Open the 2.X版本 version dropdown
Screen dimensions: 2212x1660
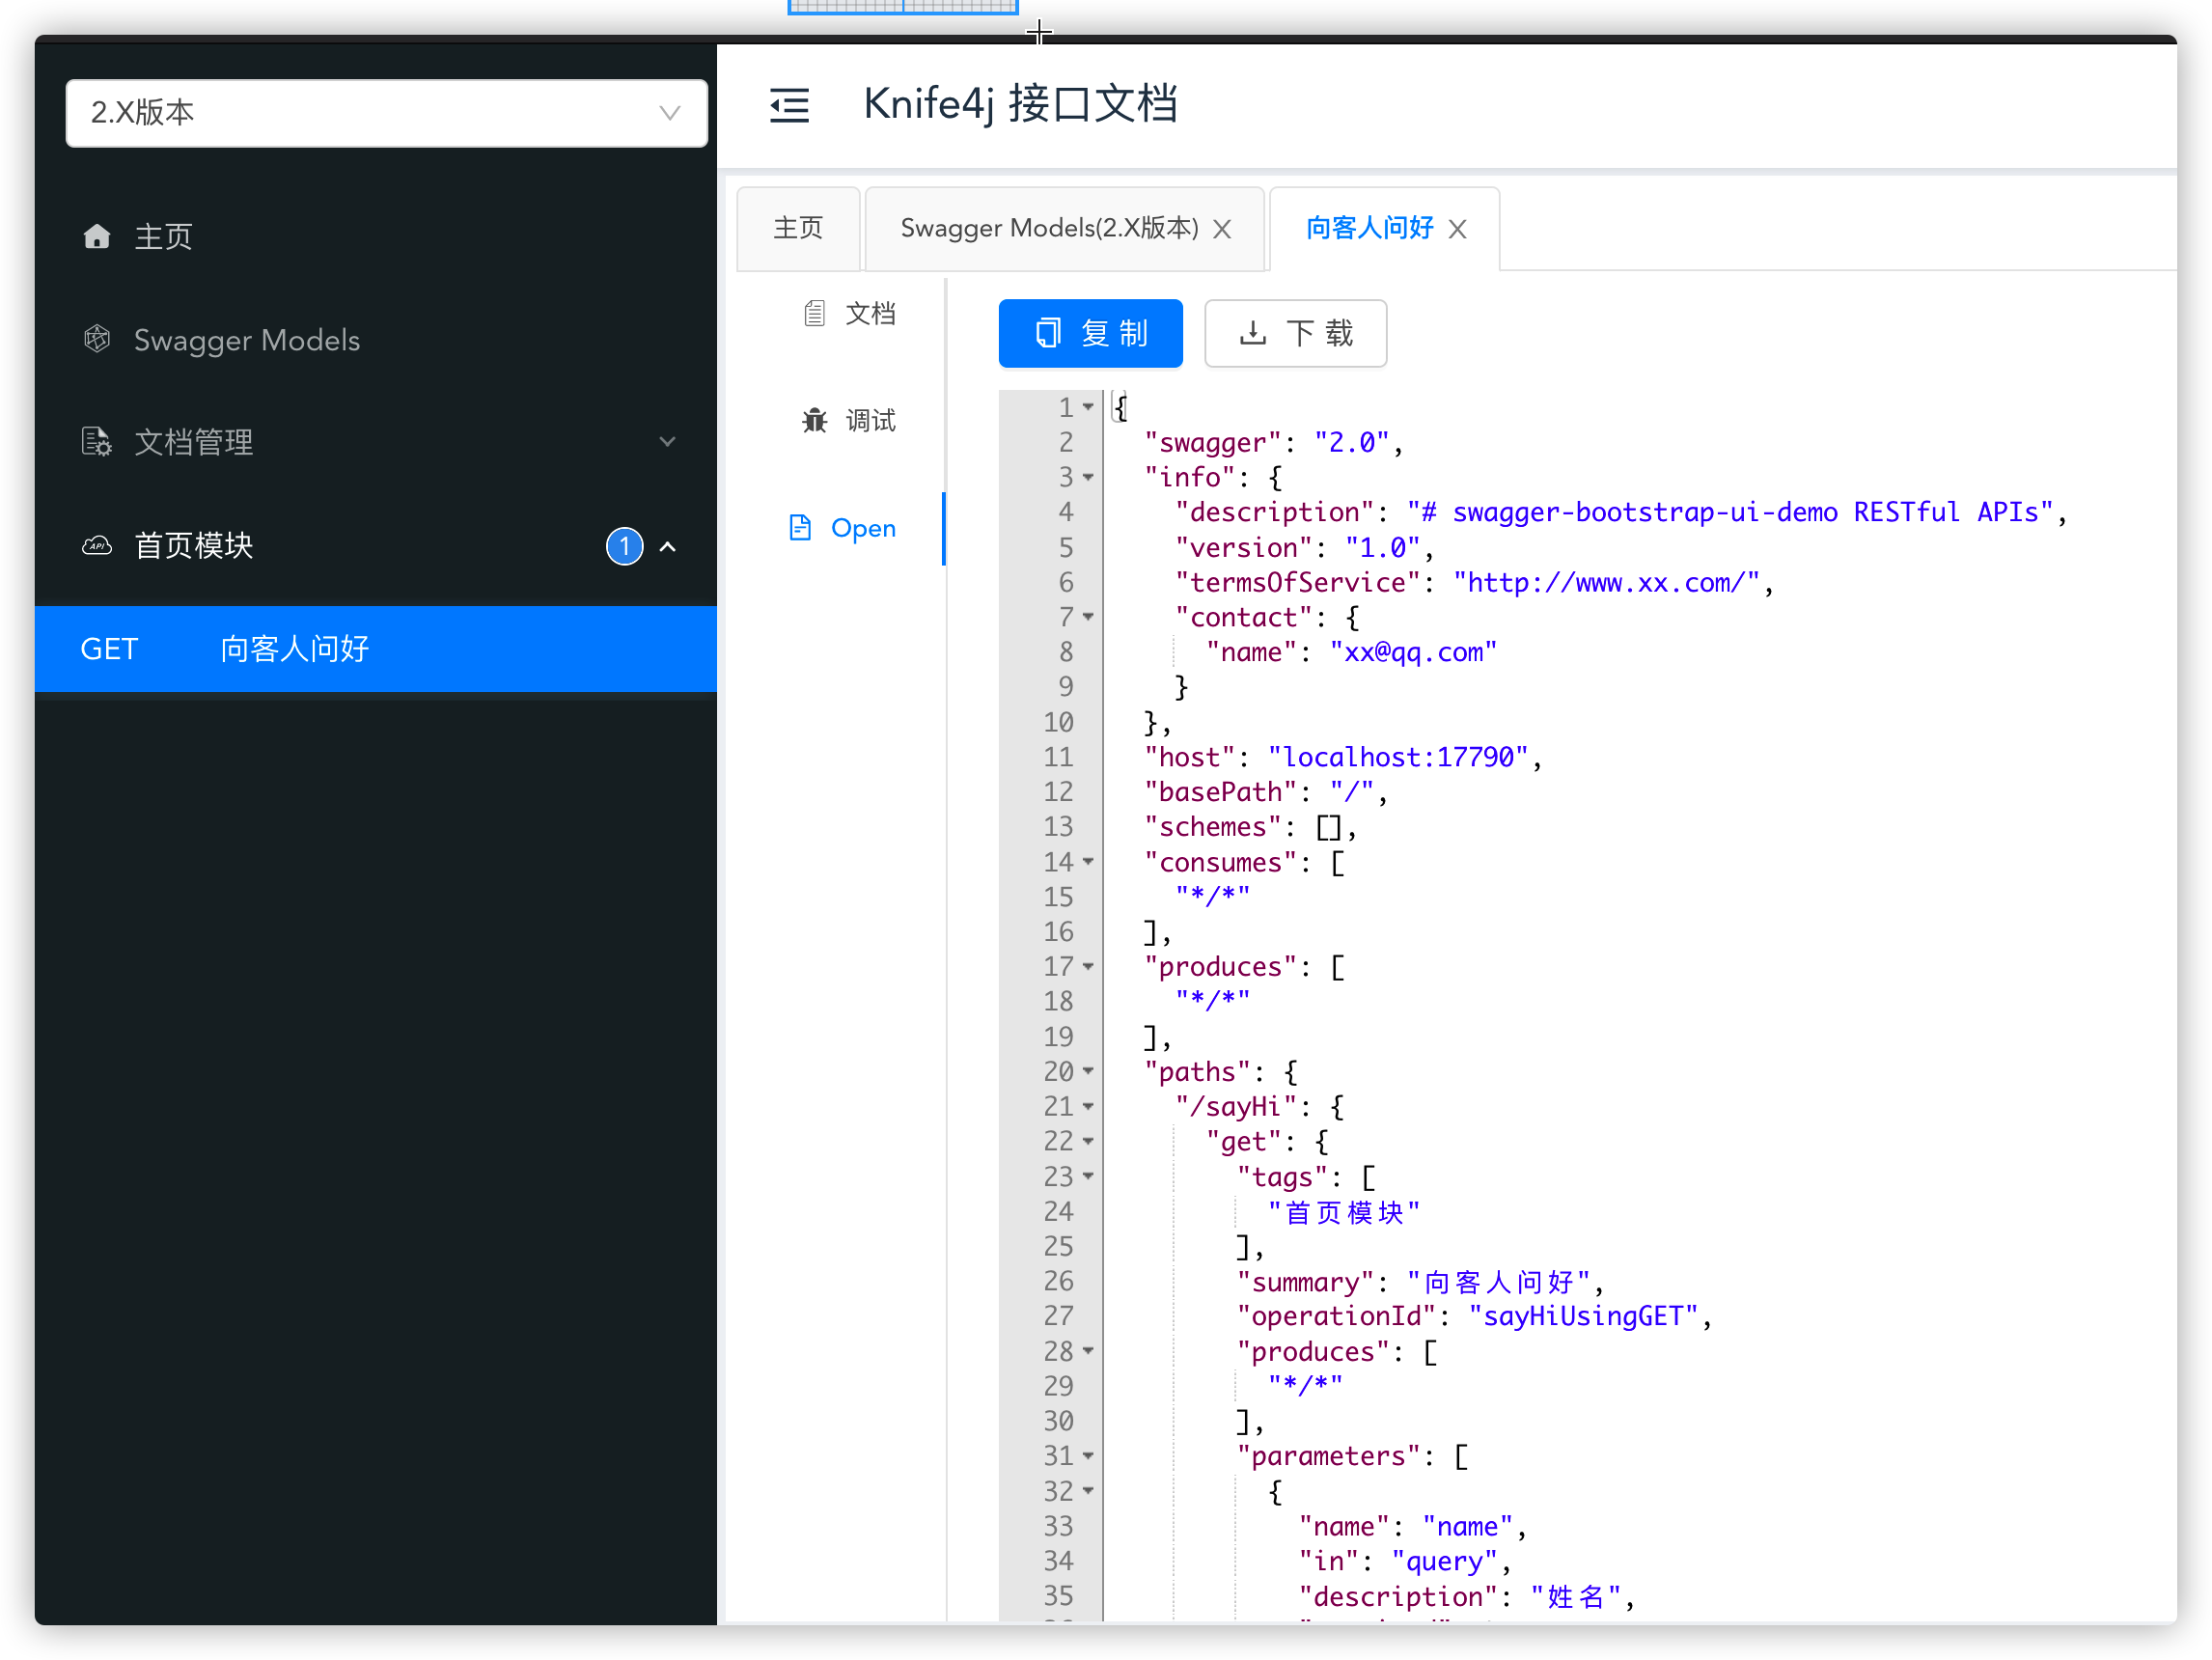[x=670, y=113]
